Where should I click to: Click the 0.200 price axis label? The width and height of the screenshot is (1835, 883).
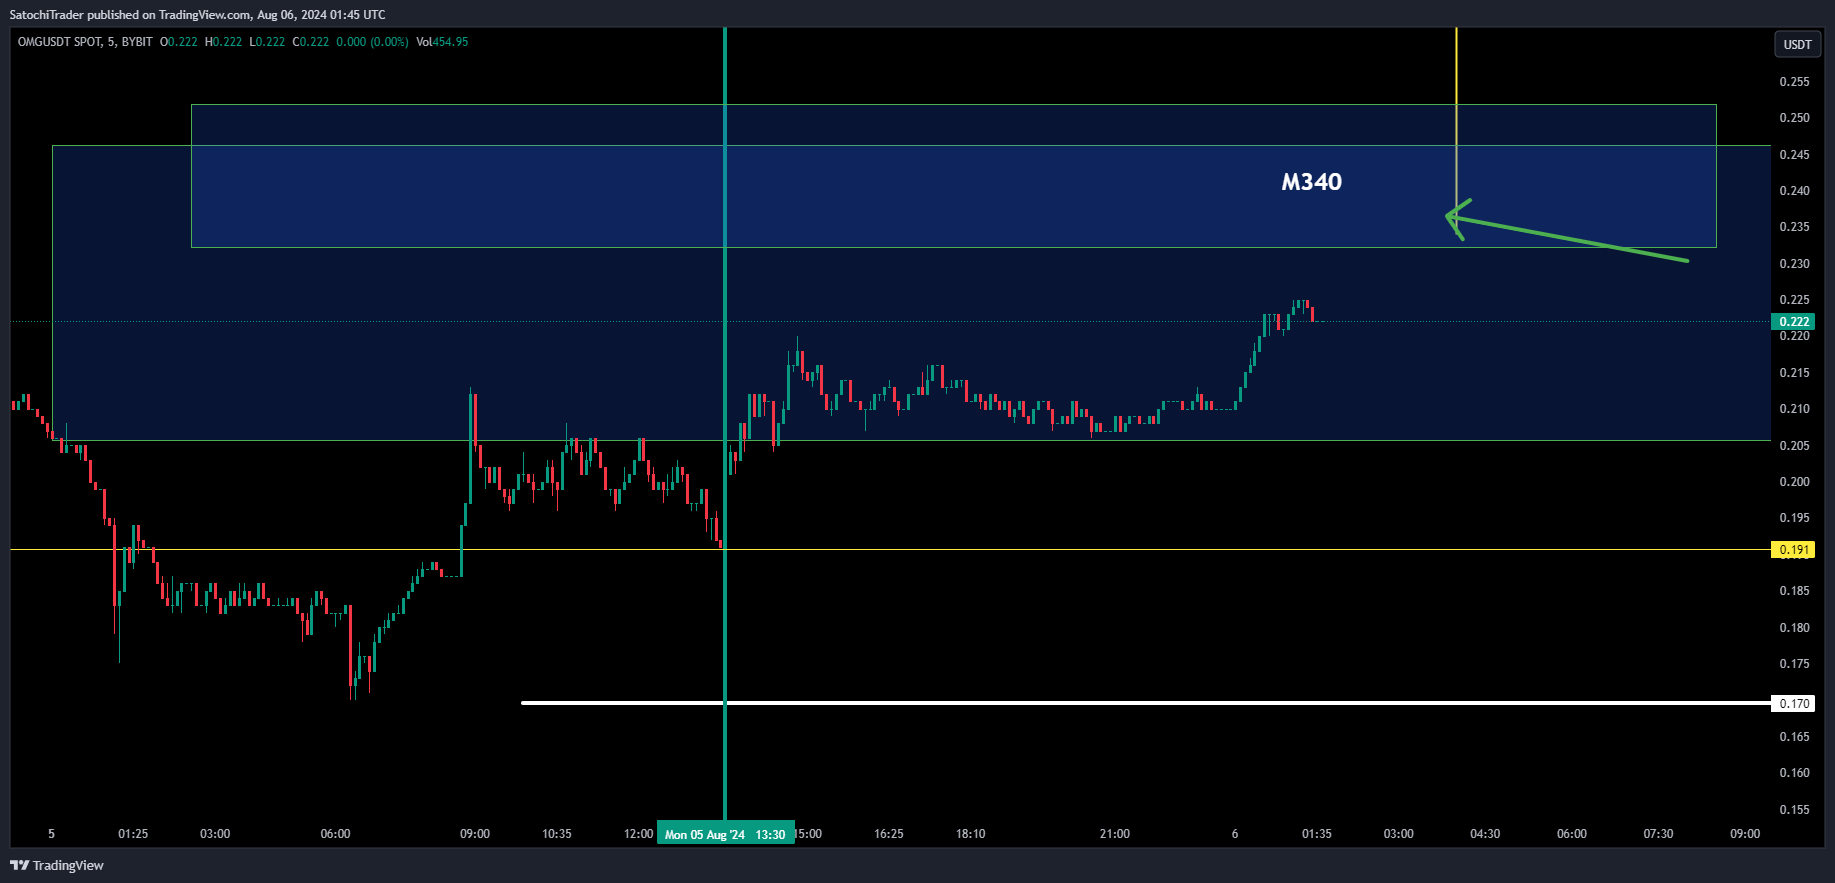(x=1794, y=482)
